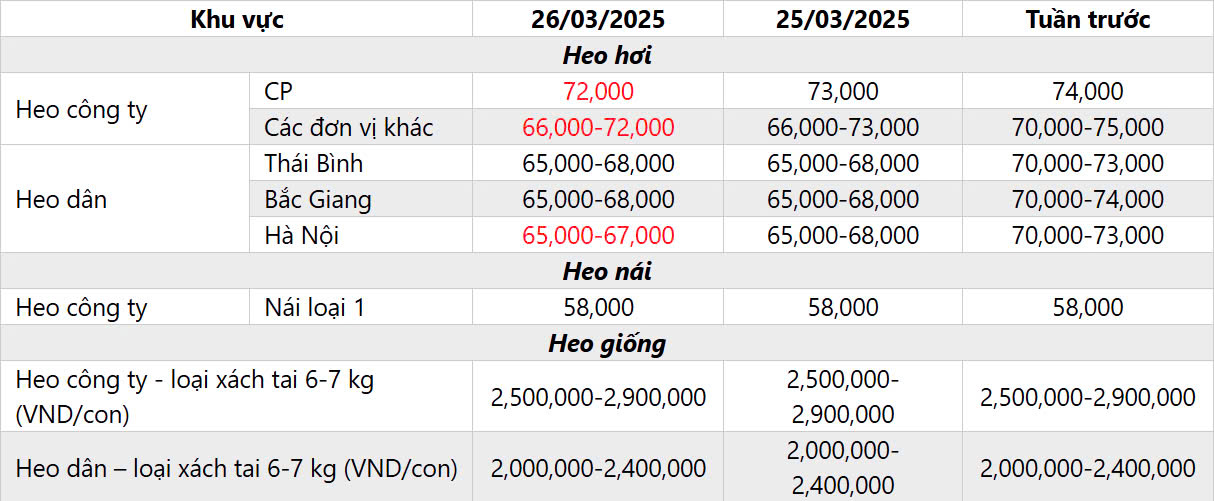Click the "Các đơn vị khác" row label
This screenshot has width=1214, height=501.
click(x=349, y=128)
